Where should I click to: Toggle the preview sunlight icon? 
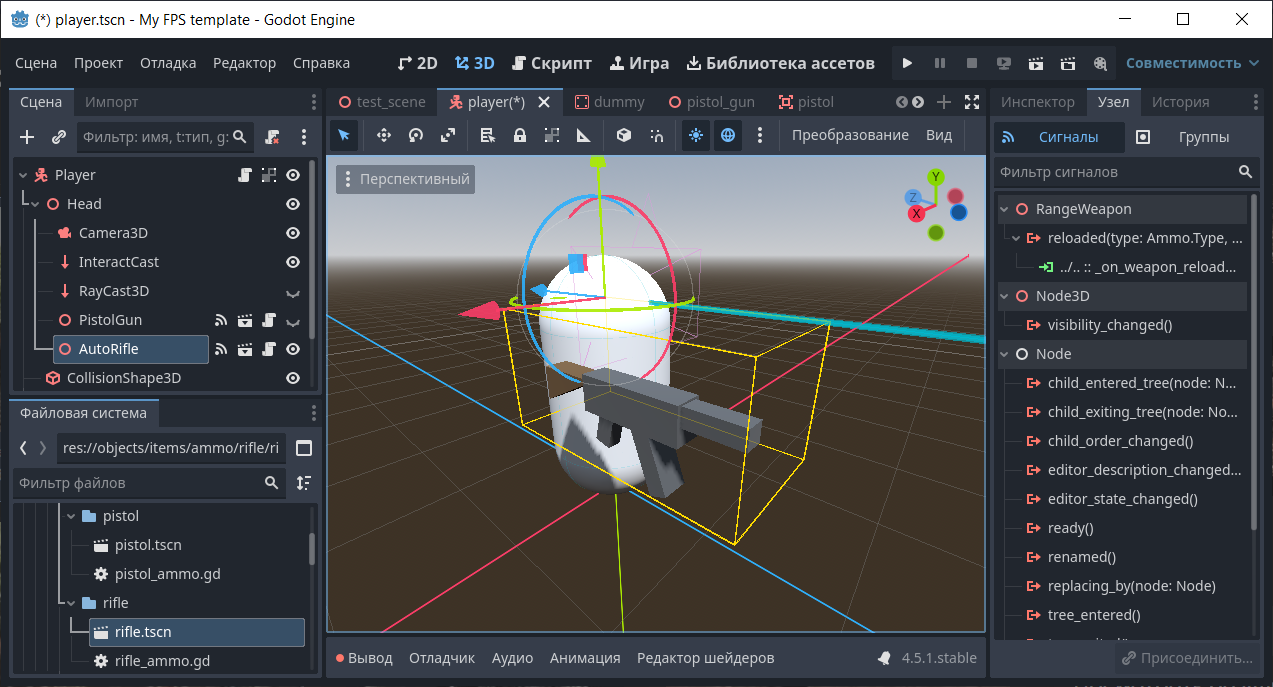tap(696, 135)
